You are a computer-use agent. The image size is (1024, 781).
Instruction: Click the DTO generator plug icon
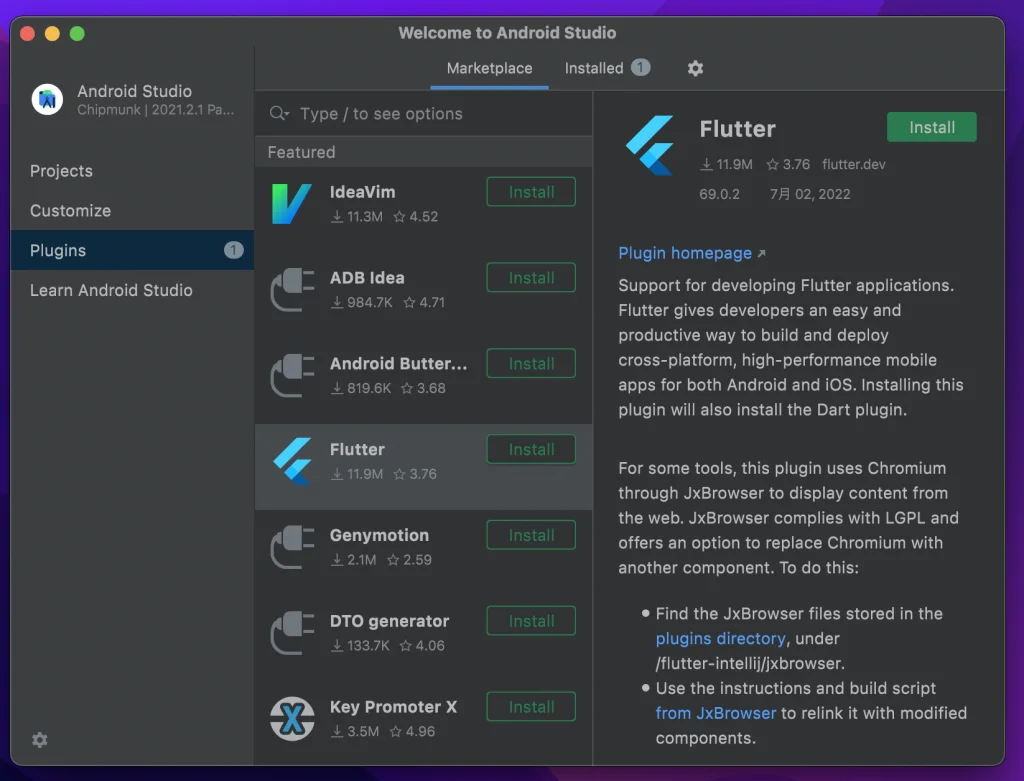(292, 633)
